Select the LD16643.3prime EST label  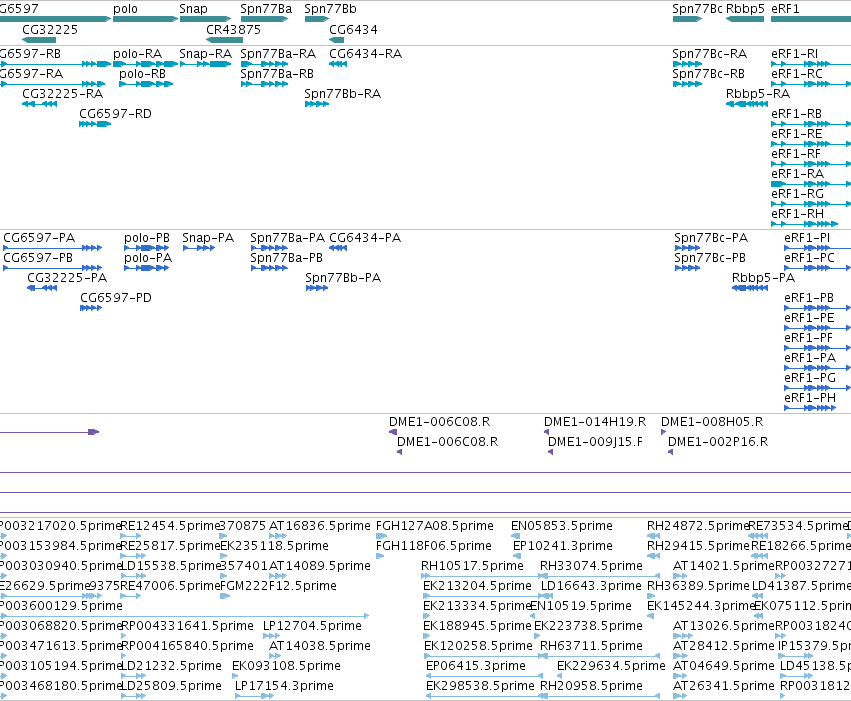point(591,586)
